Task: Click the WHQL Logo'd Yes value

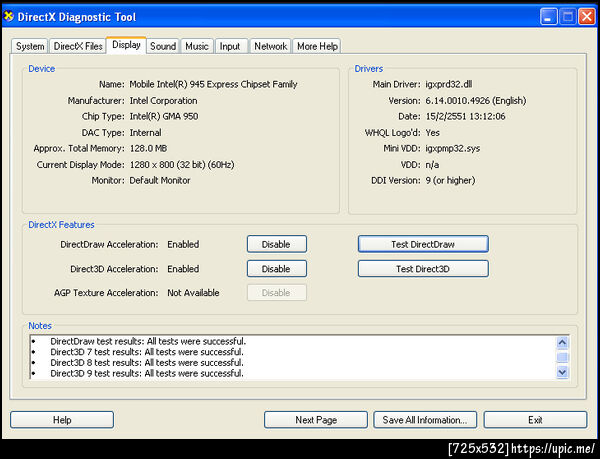Action: point(432,133)
